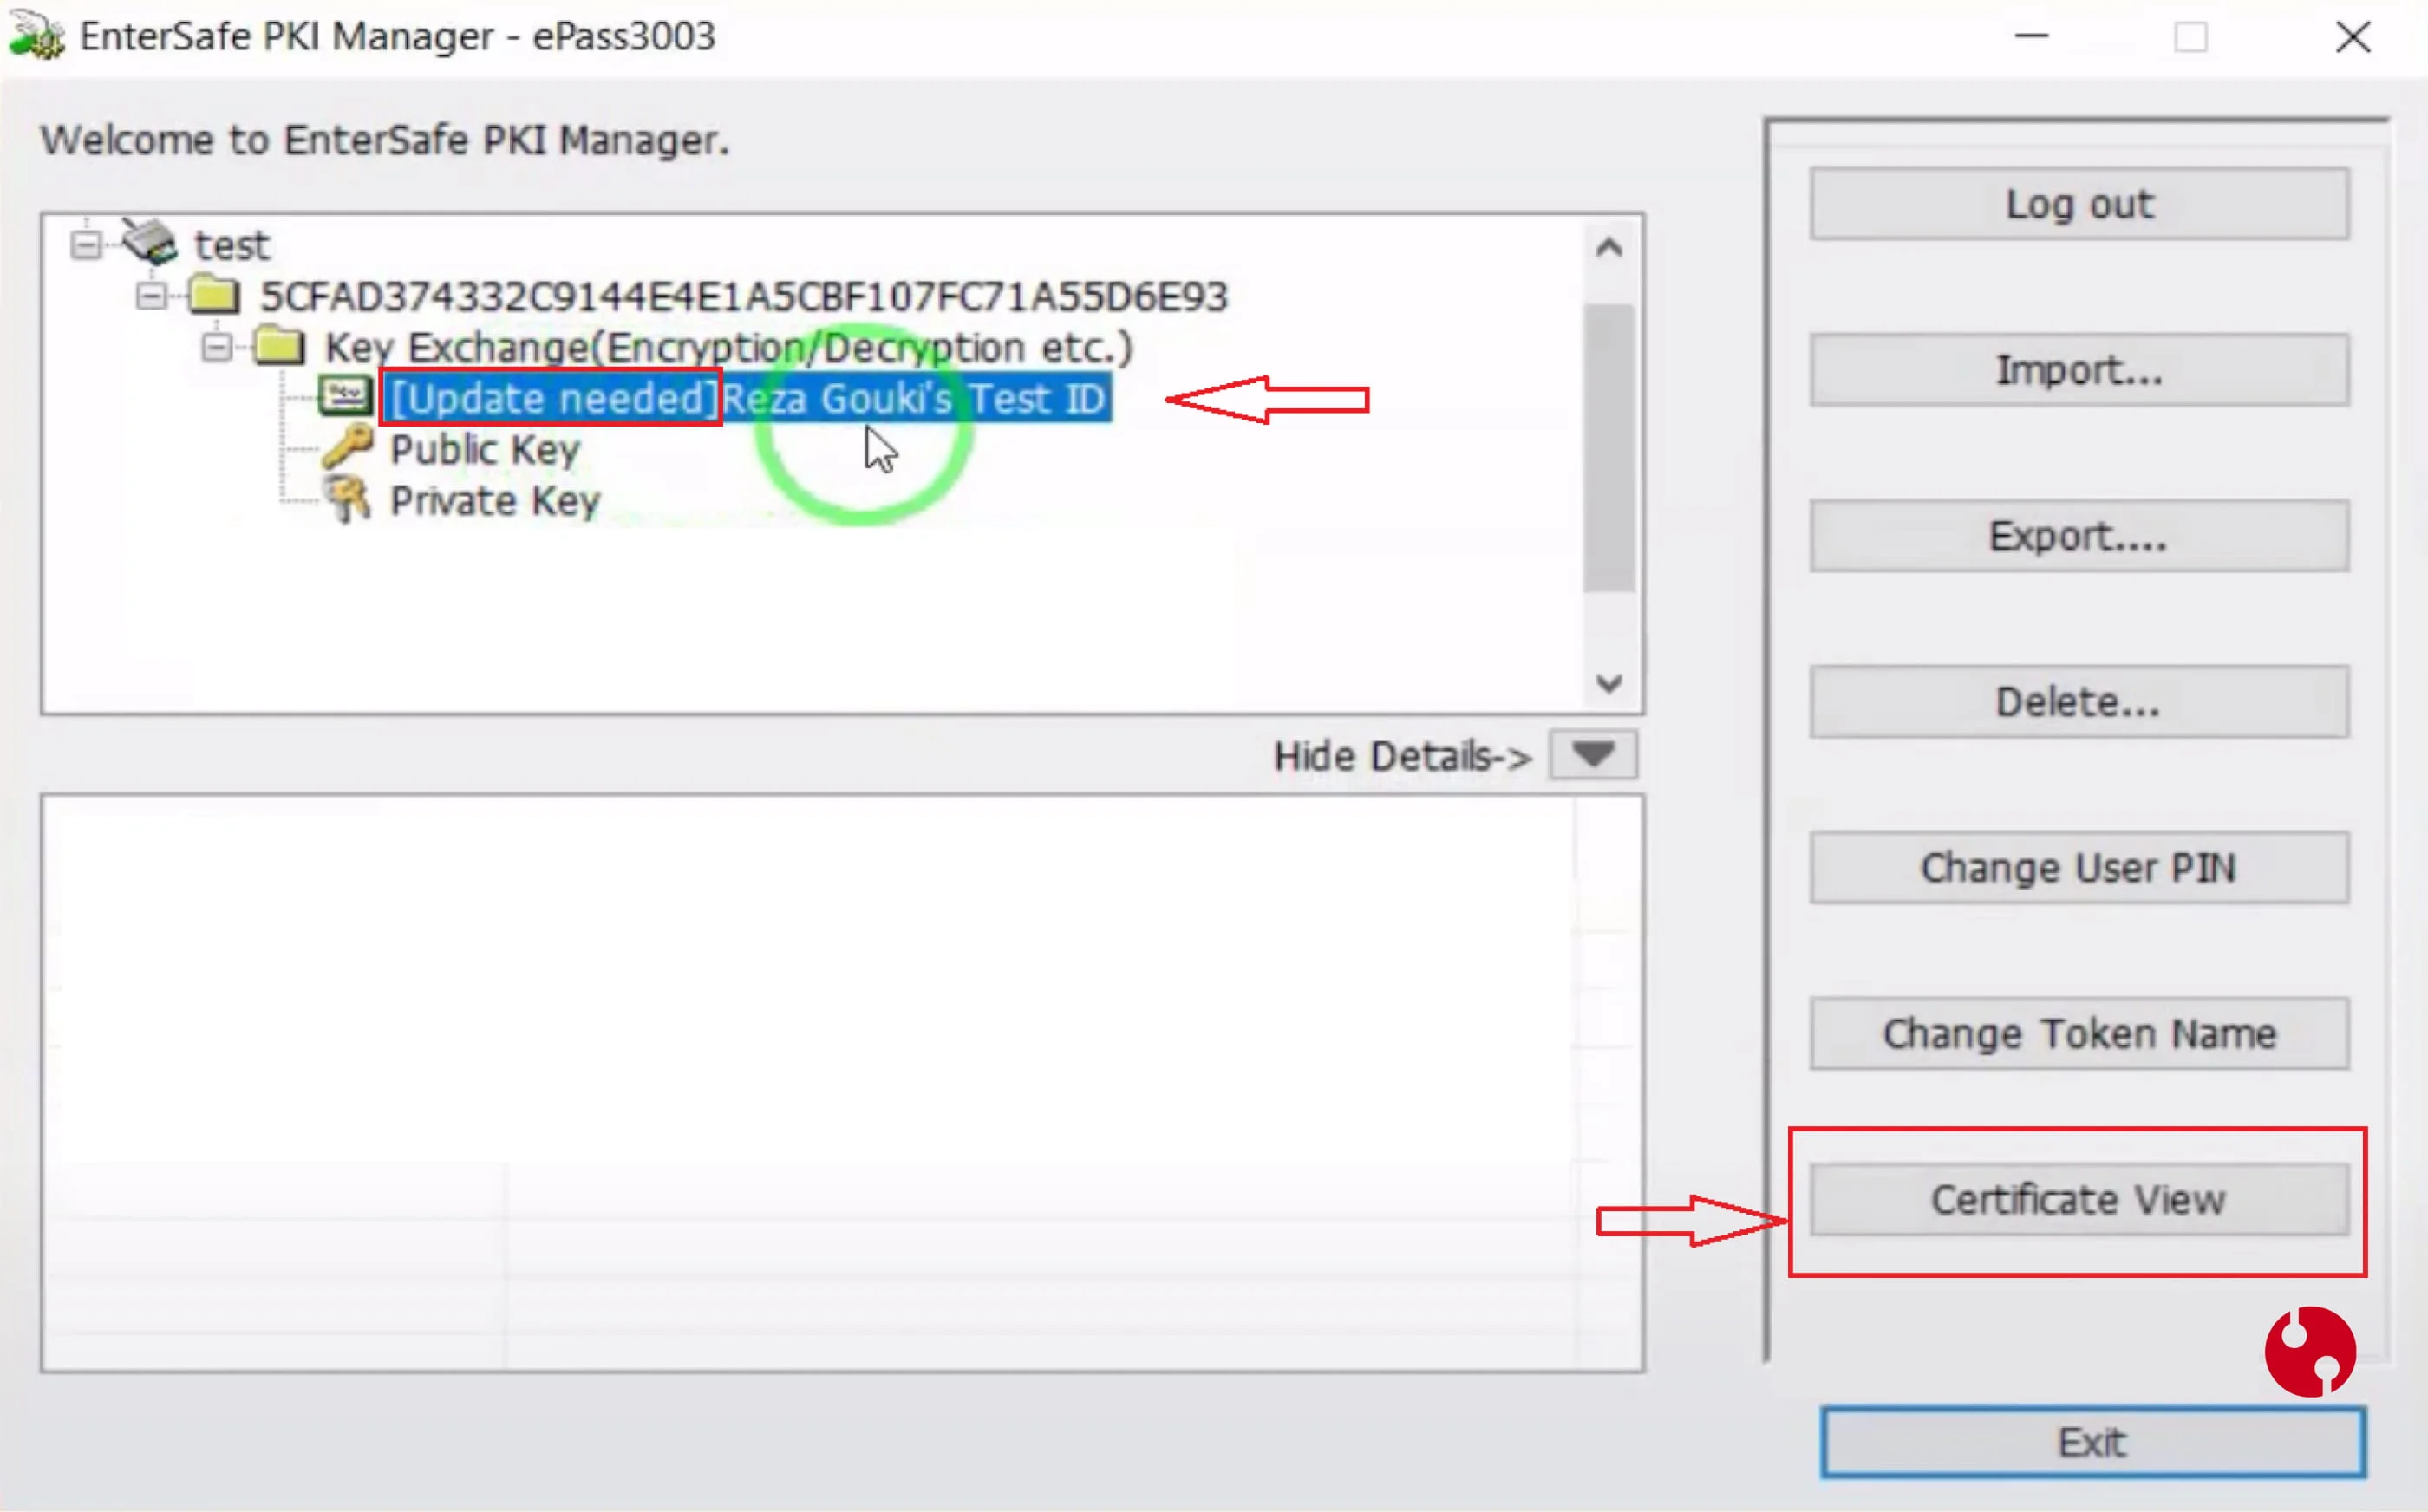This screenshot has width=2428, height=1512.
Task: Click the Exit button
Action: (x=2092, y=1442)
